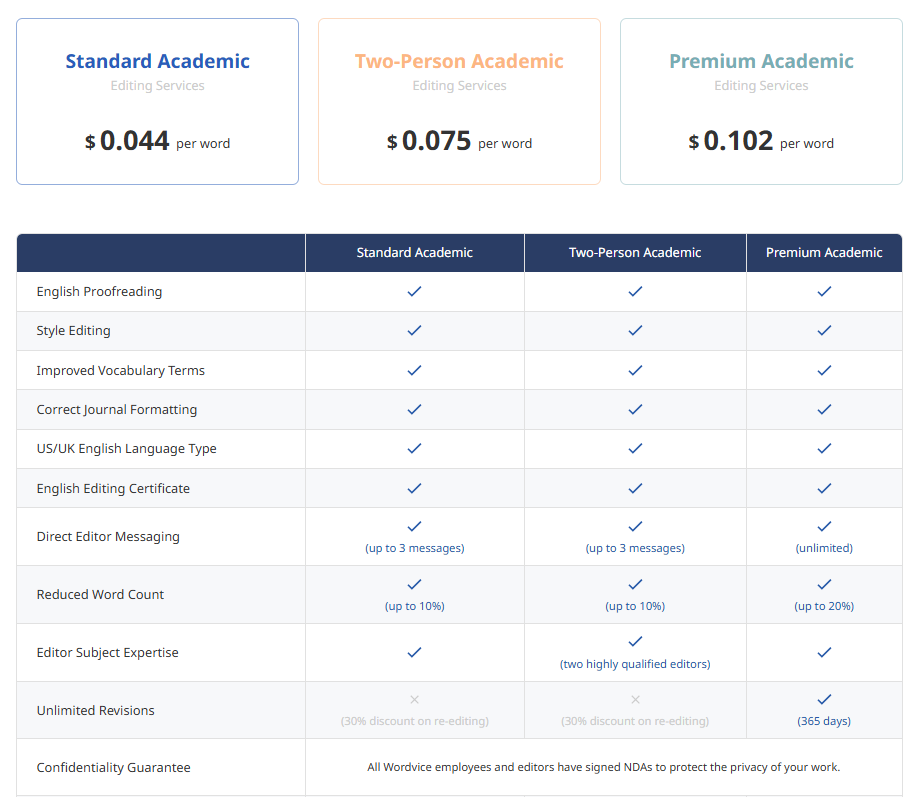This screenshot has height=797, width=919.
Task: Click the US/UK English Language Type label
Action: pyautogui.click(x=126, y=449)
